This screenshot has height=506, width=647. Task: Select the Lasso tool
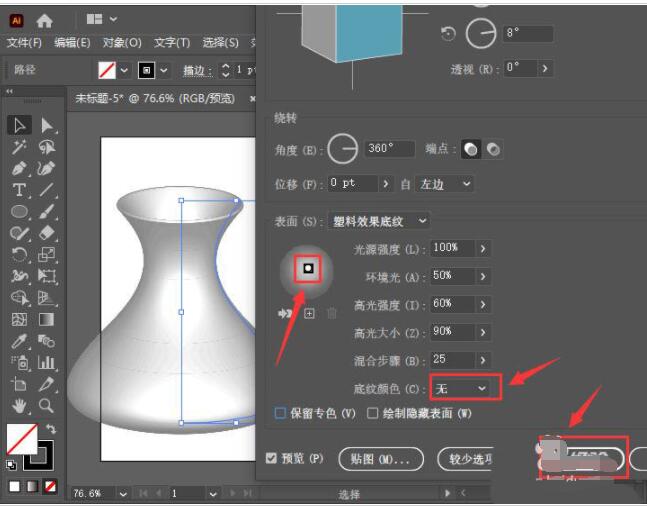(47, 147)
